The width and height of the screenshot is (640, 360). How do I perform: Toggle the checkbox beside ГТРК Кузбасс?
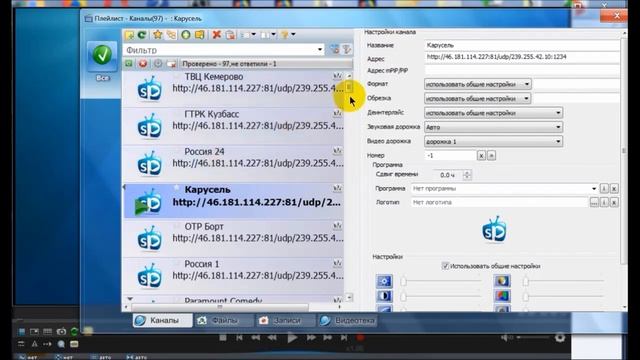pos(176,114)
